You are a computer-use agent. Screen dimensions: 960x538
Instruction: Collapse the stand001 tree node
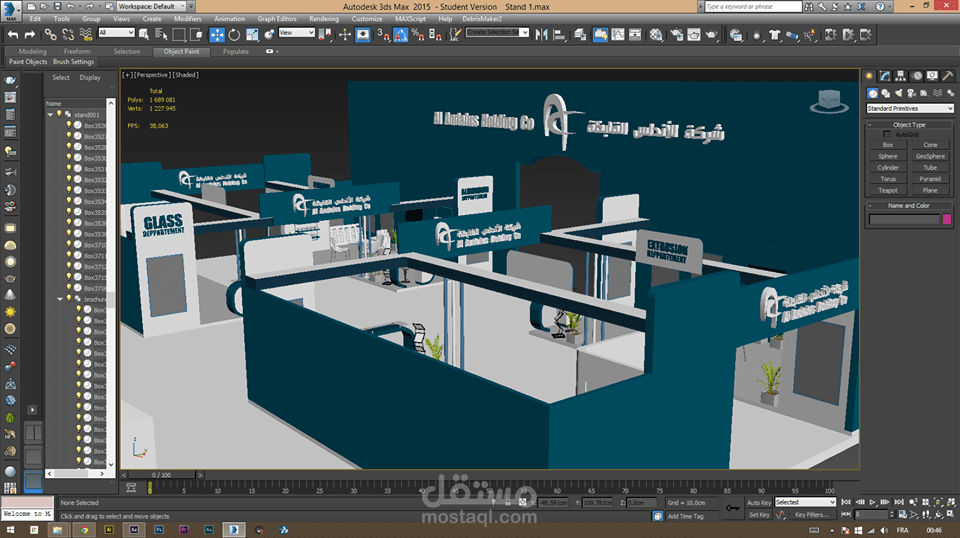tap(50, 114)
